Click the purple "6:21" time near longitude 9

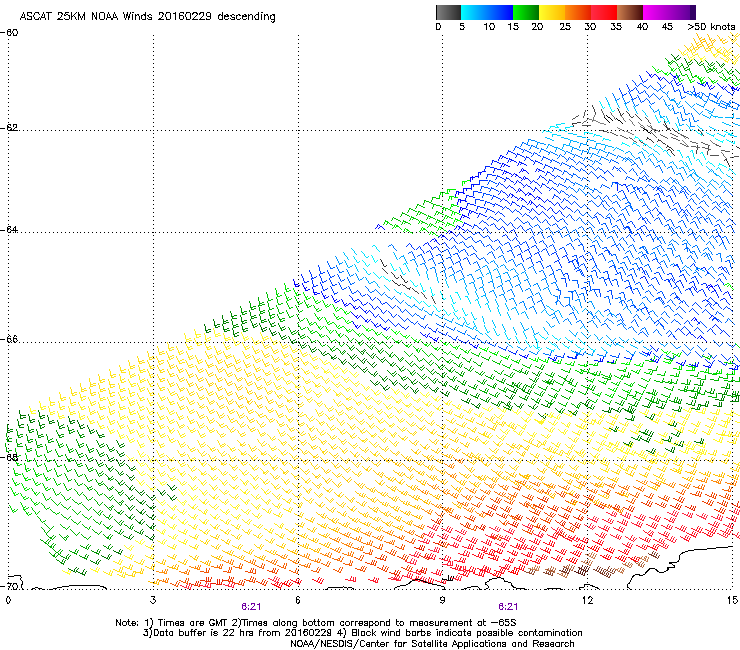point(508,607)
